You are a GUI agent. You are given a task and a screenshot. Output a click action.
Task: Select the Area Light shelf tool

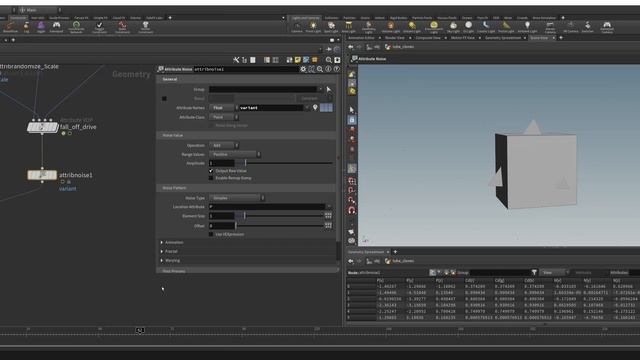349,27
